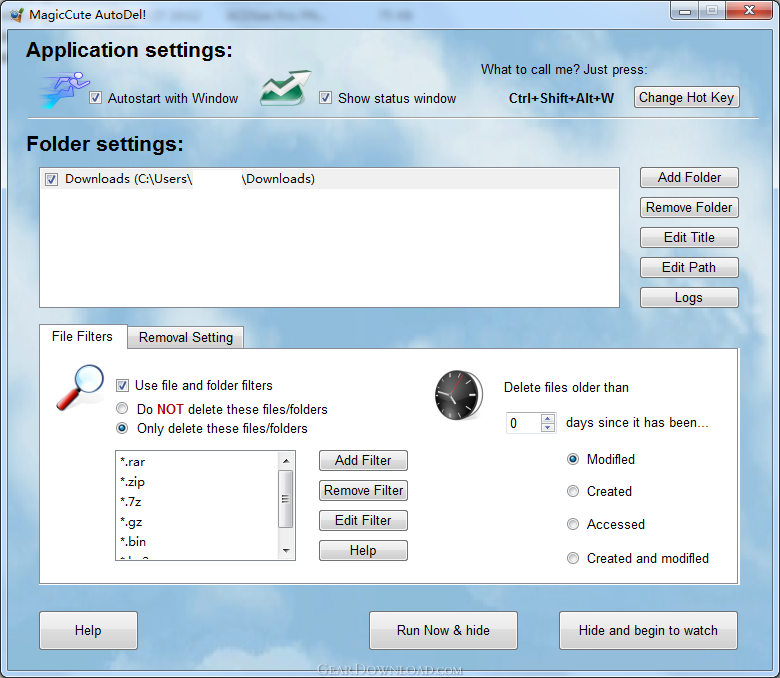Select the *.bin filter entry
Image resolution: width=780 pixels, height=678 pixels.
pyautogui.click(x=198, y=542)
